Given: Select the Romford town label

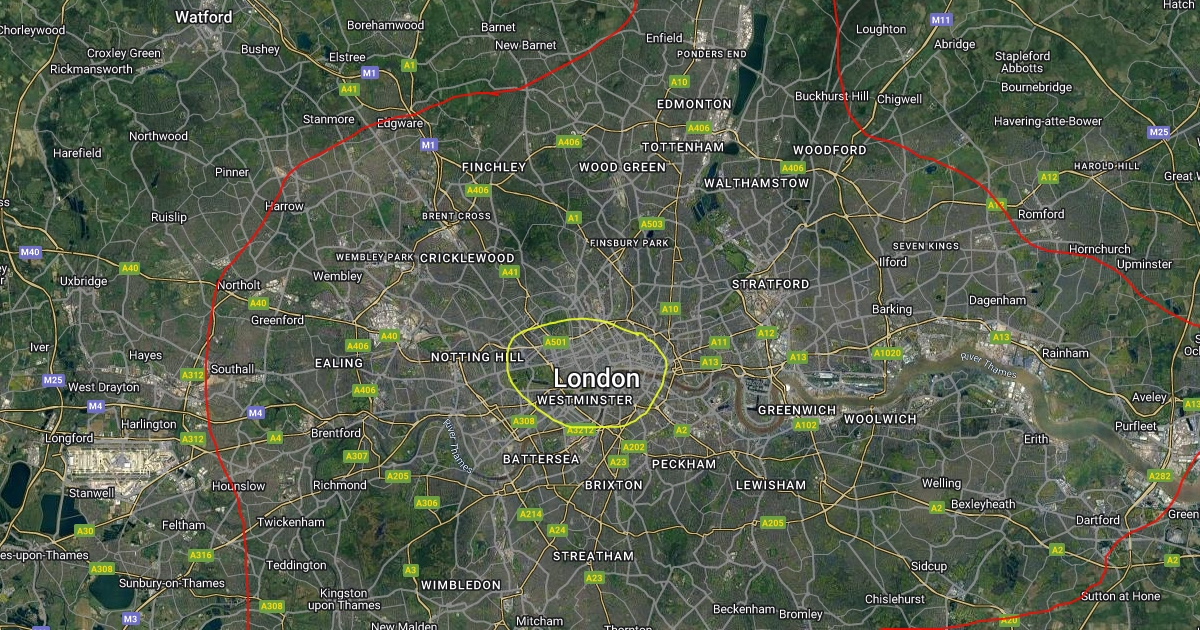Looking at the screenshot, I should [1041, 214].
